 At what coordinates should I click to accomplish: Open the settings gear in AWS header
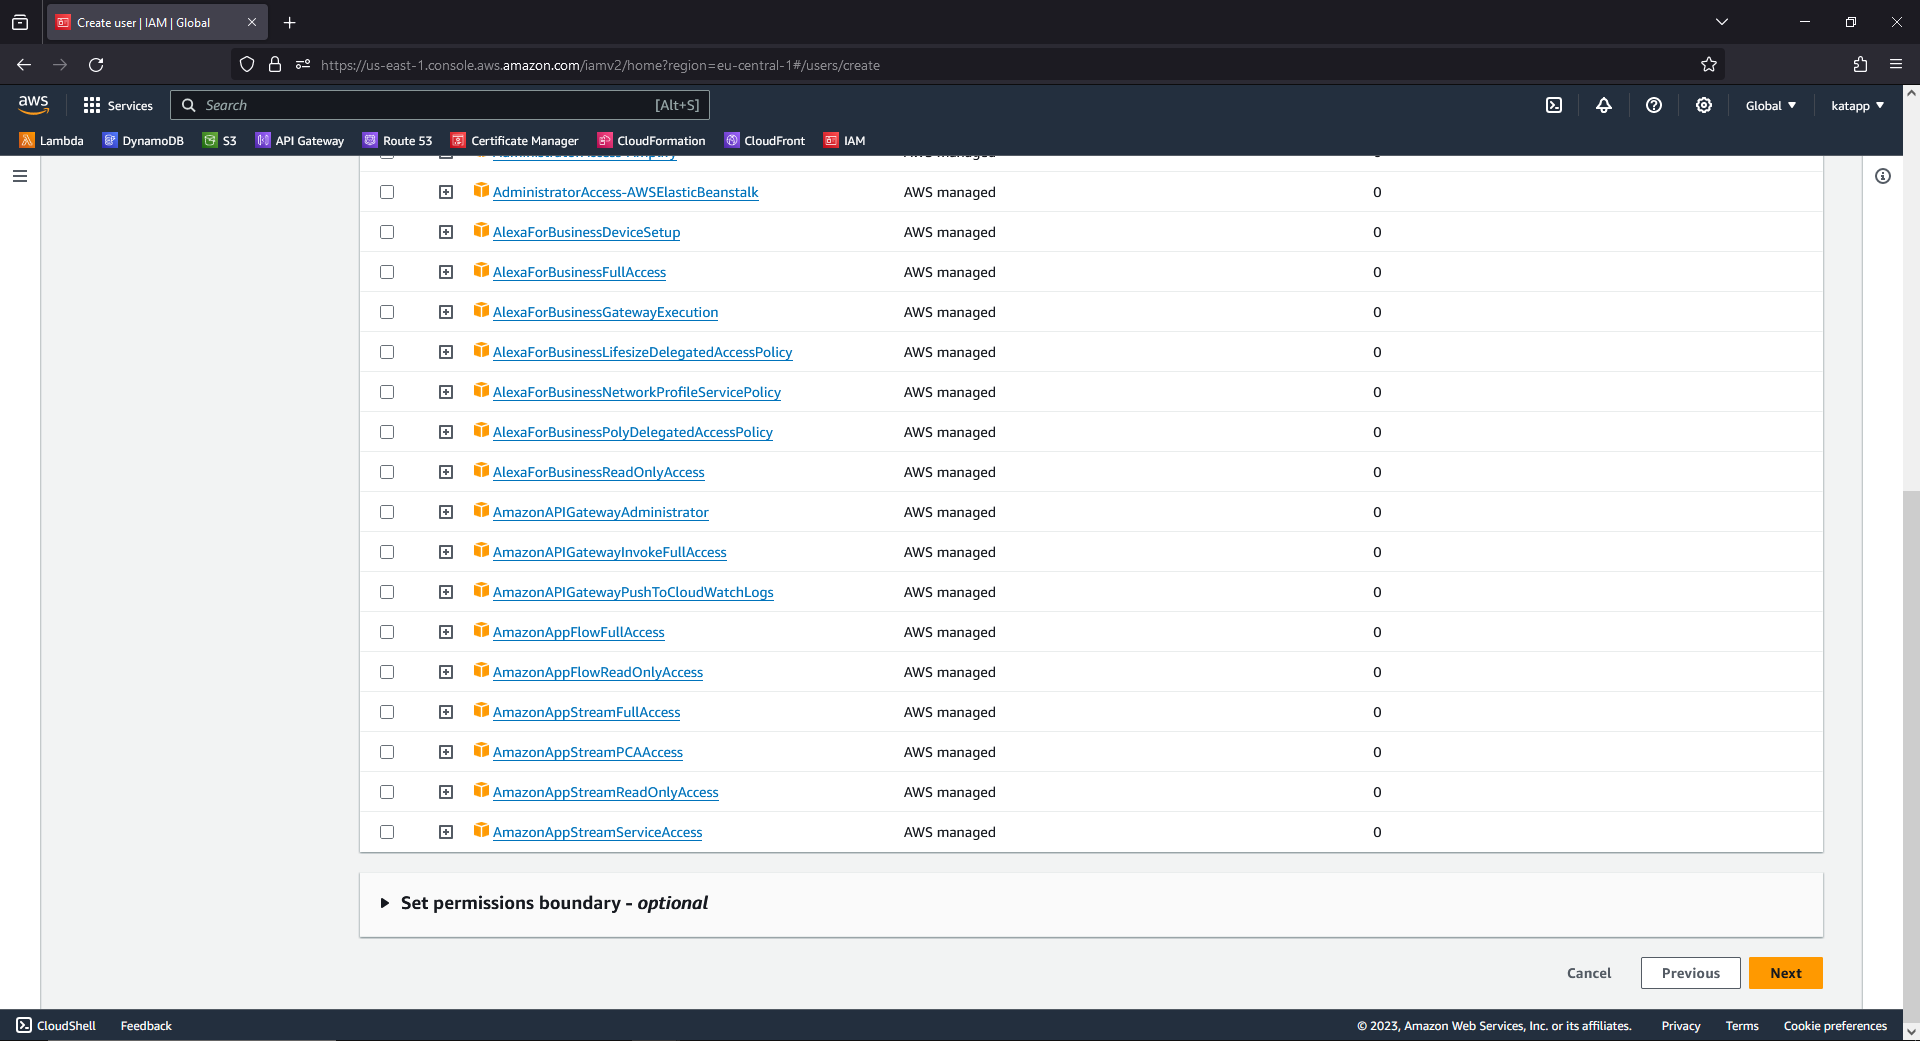1704,105
